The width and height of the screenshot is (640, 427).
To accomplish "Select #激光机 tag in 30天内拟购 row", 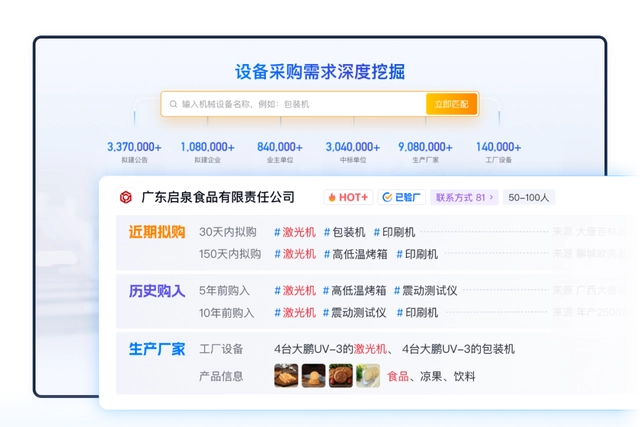I will (x=295, y=232).
